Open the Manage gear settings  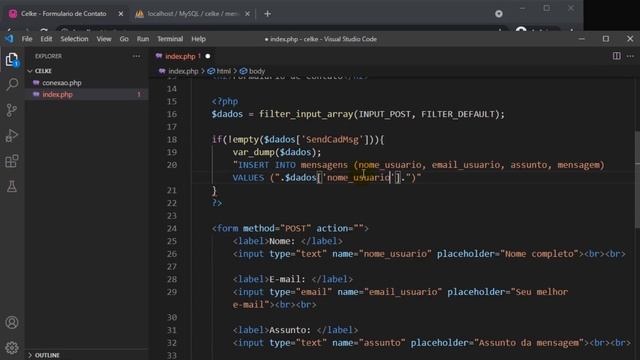(x=12, y=348)
